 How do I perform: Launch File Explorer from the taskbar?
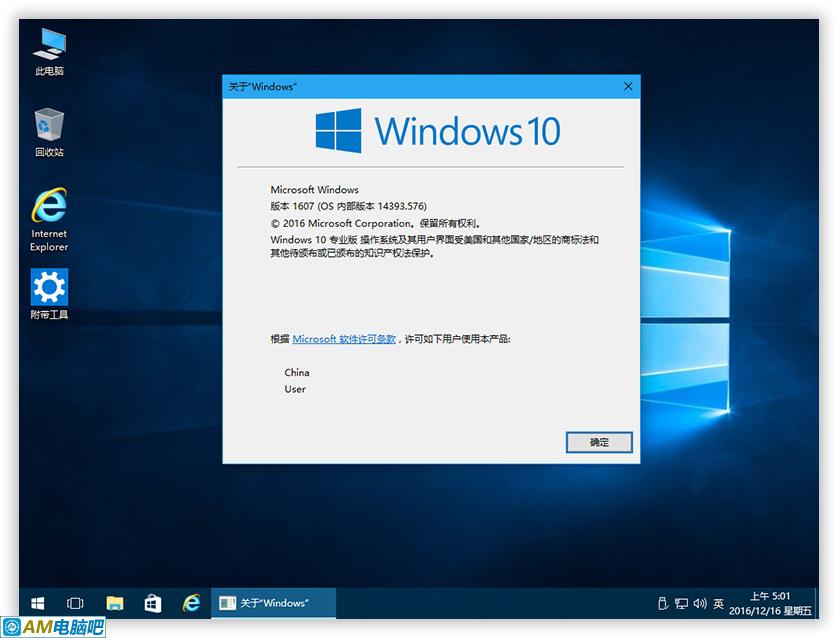pos(114,603)
